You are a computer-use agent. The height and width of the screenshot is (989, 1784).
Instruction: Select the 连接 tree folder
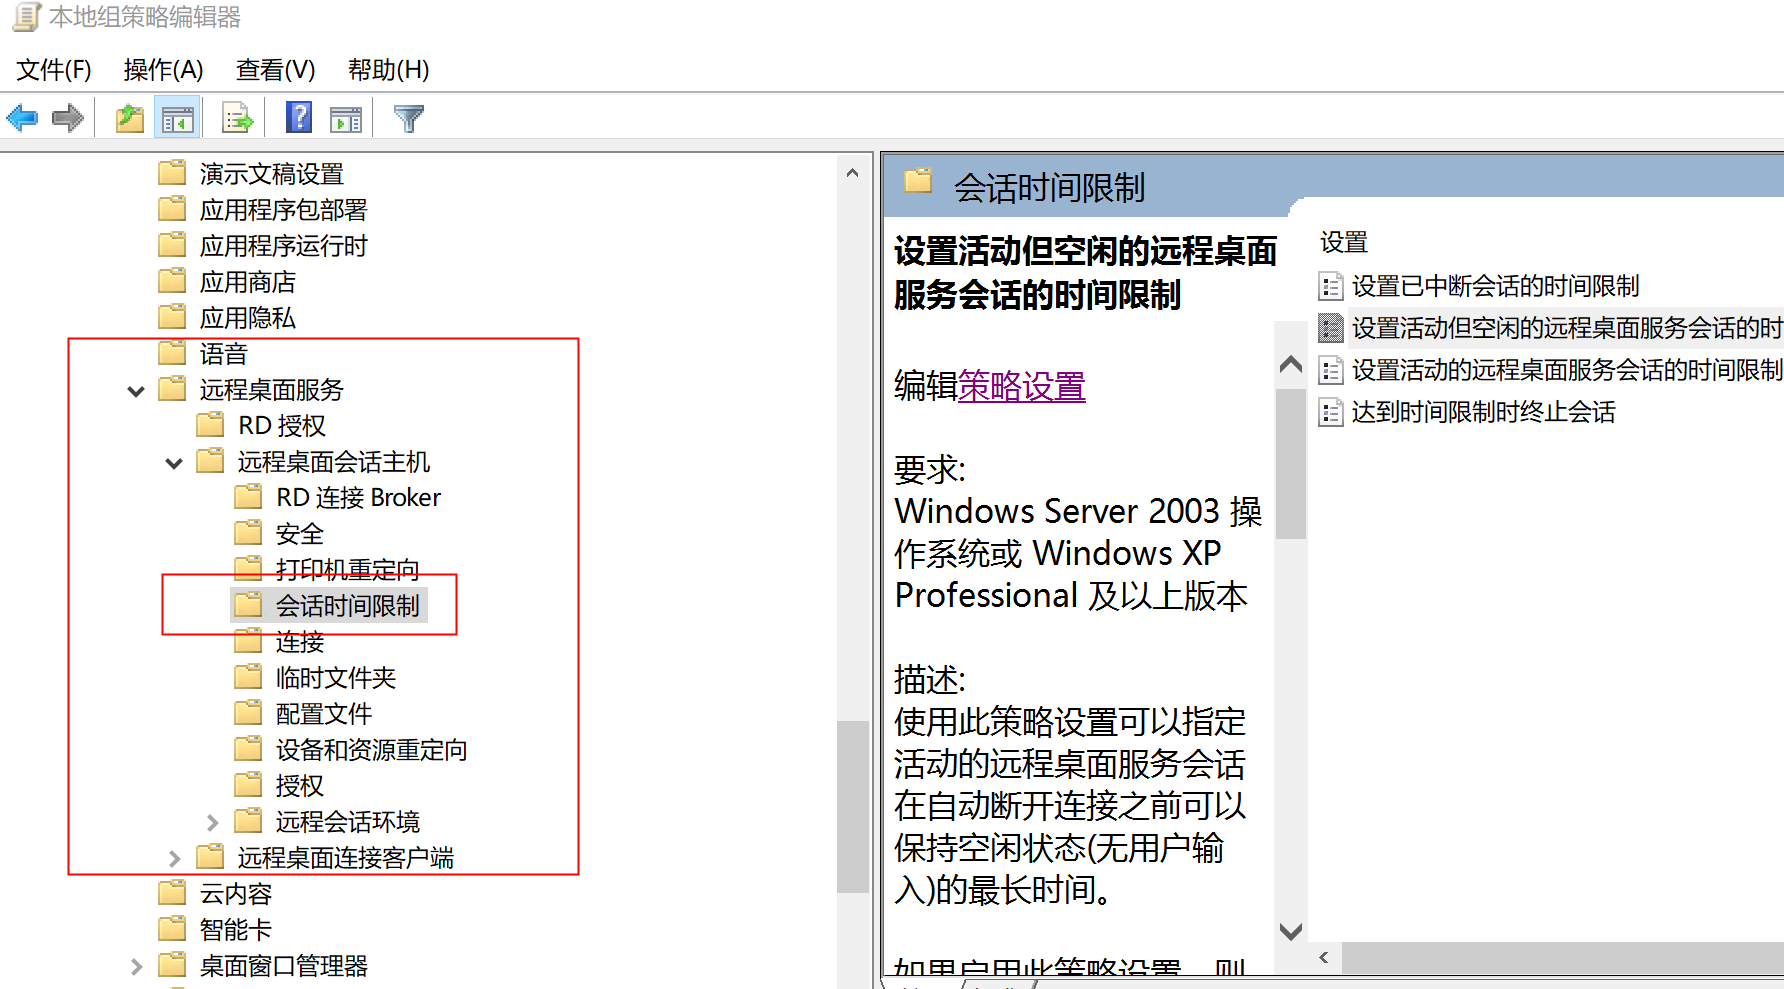pos(300,642)
